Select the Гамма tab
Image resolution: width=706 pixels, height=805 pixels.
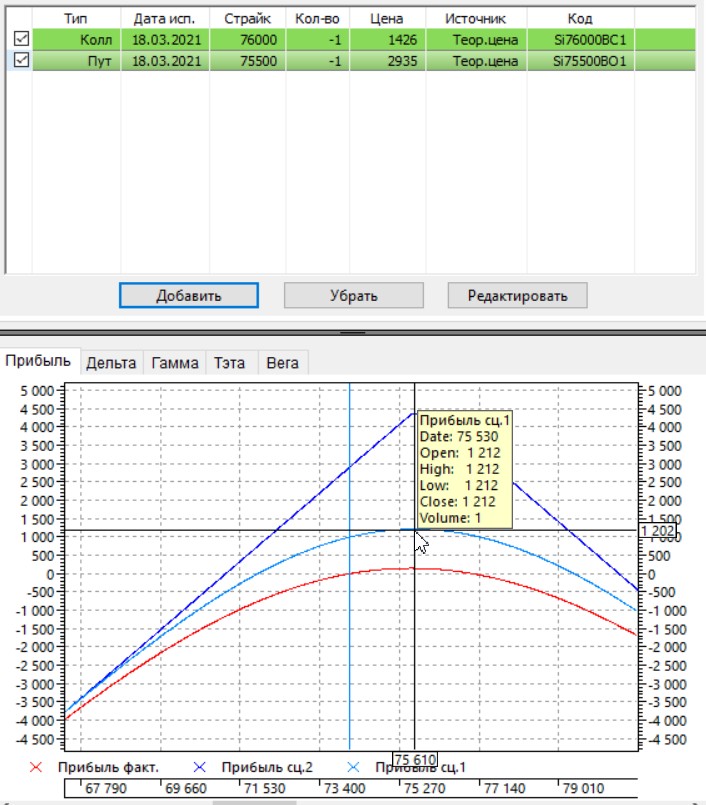coord(175,363)
